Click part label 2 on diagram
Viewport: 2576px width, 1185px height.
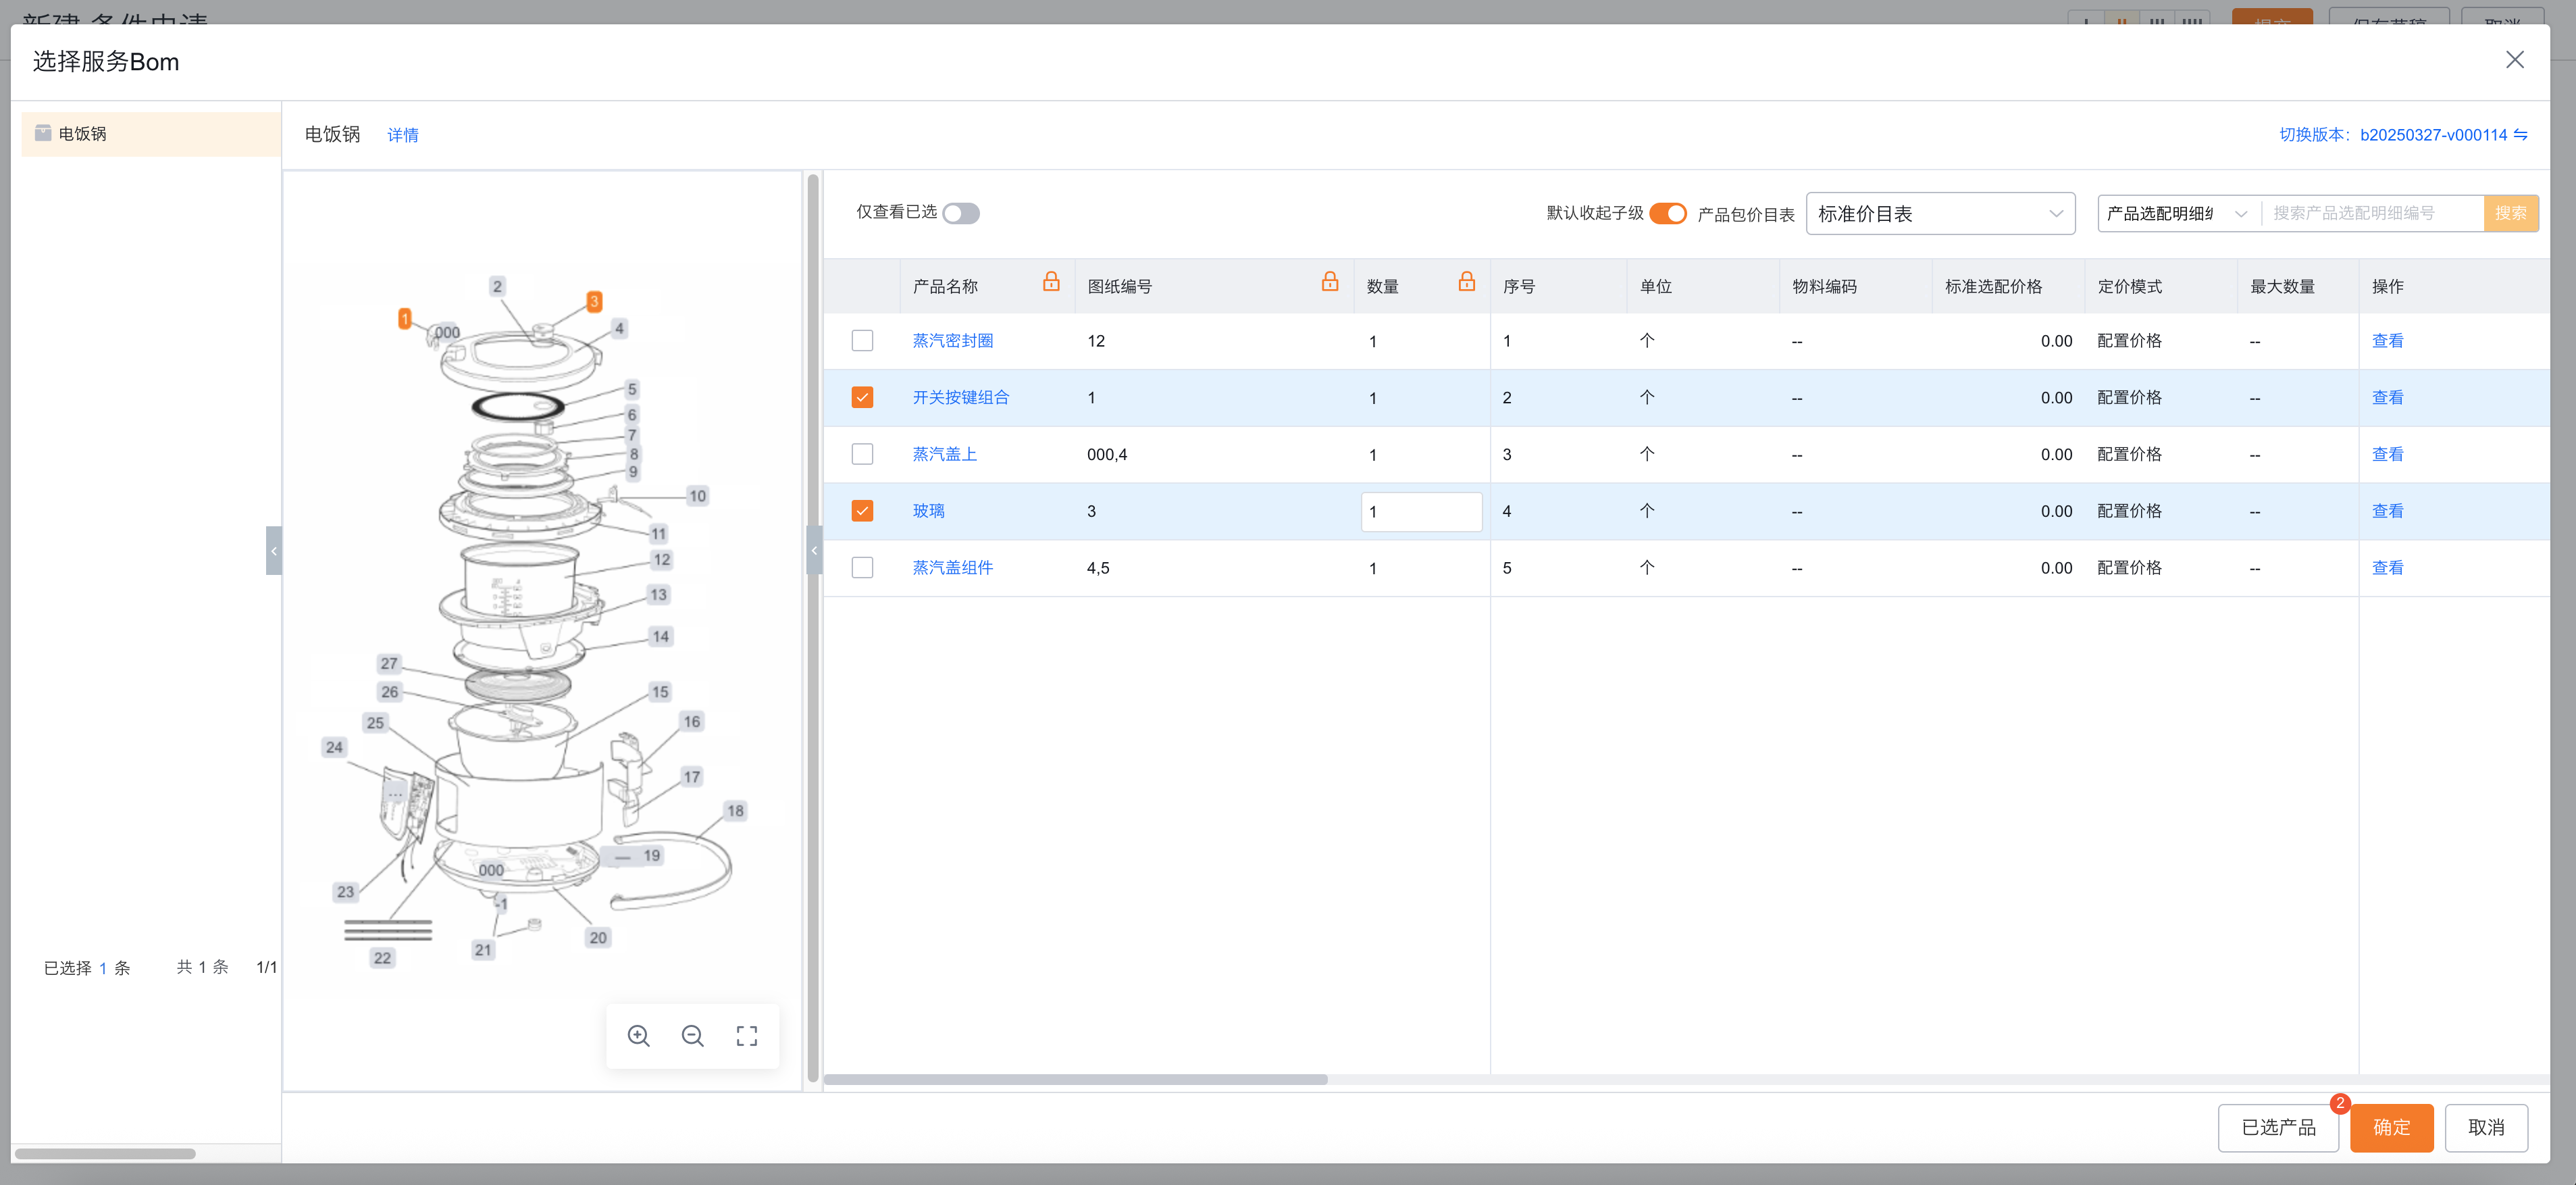(x=497, y=286)
